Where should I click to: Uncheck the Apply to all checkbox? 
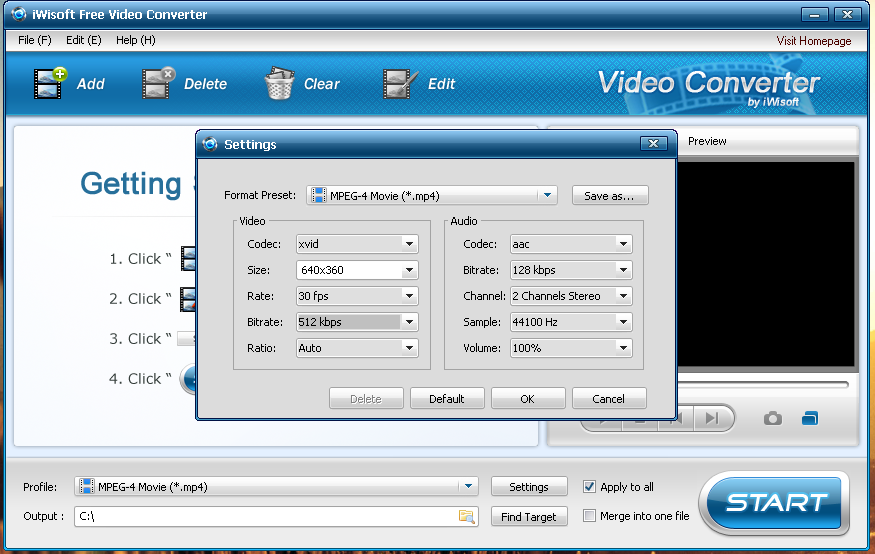pos(589,486)
